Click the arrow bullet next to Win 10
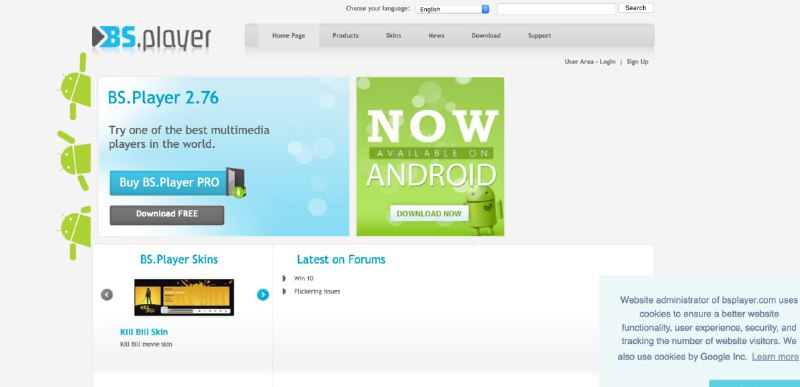The height and width of the screenshot is (387, 800). (x=284, y=278)
